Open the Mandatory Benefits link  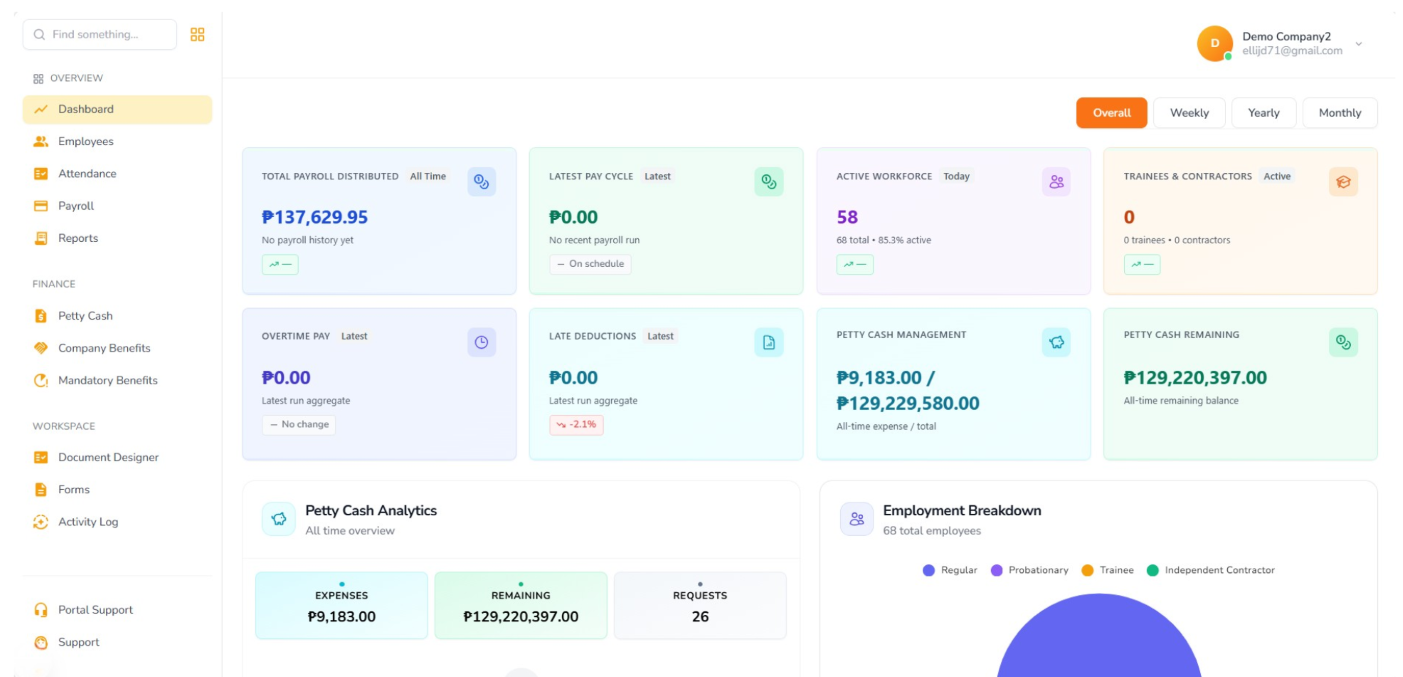(117, 380)
